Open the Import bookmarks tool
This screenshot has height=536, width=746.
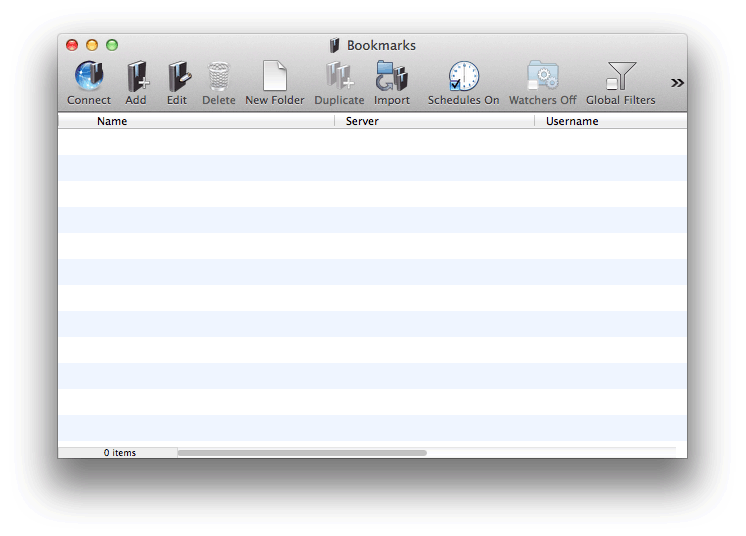pyautogui.click(x=391, y=77)
